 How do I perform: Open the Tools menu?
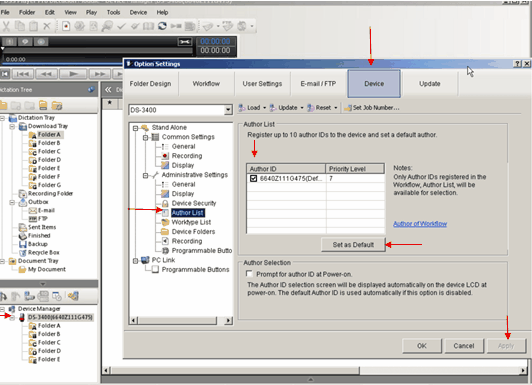(113, 13)
